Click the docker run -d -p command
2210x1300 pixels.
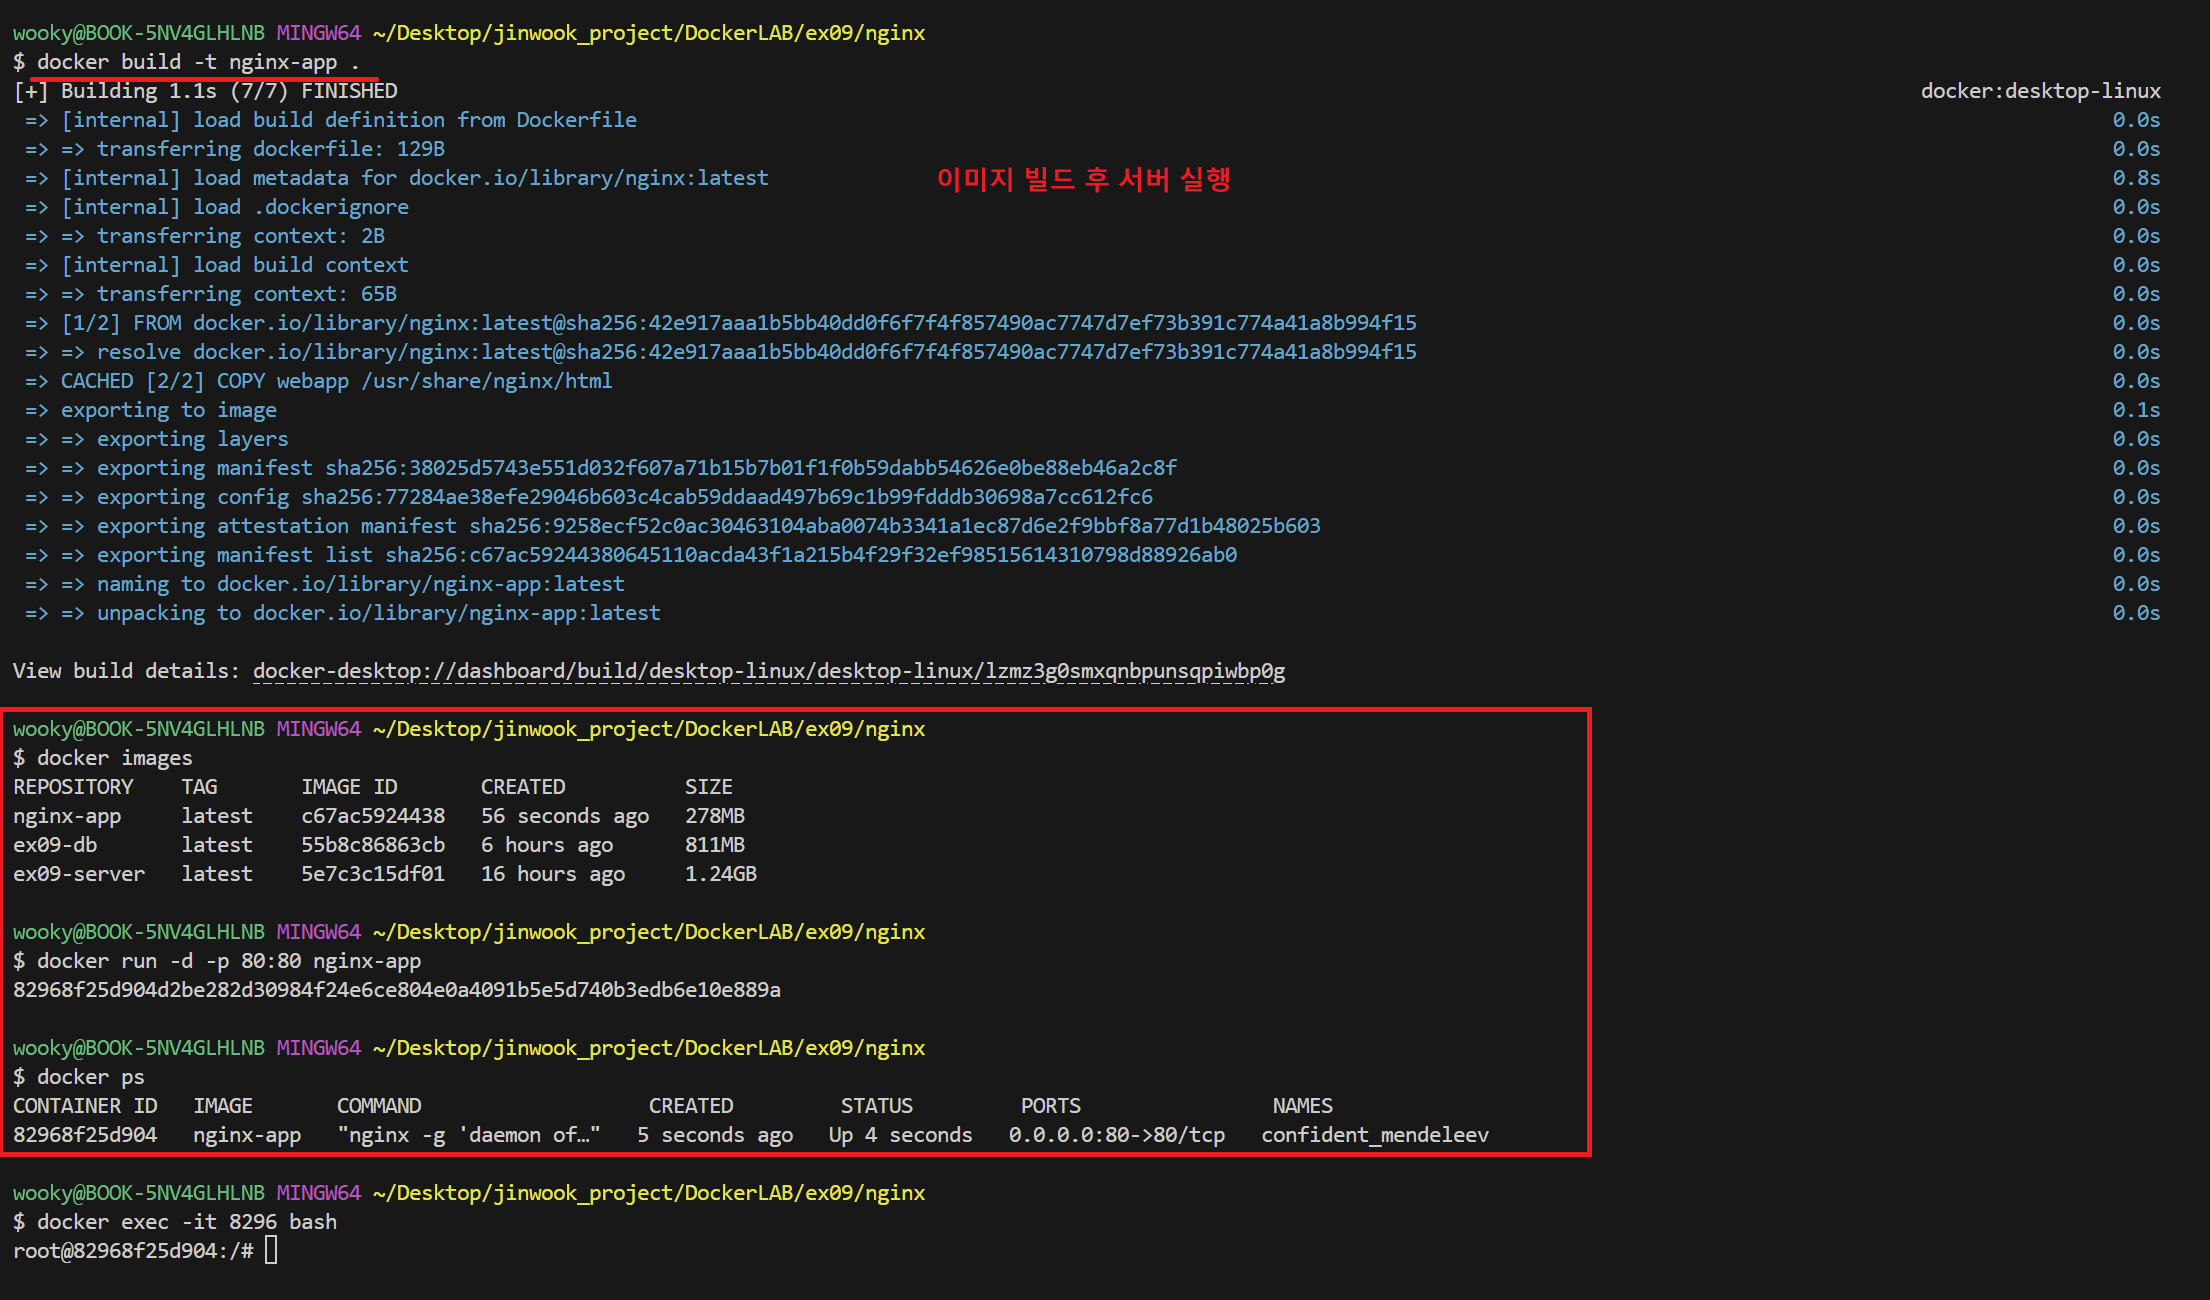click(x=228, y=961)
